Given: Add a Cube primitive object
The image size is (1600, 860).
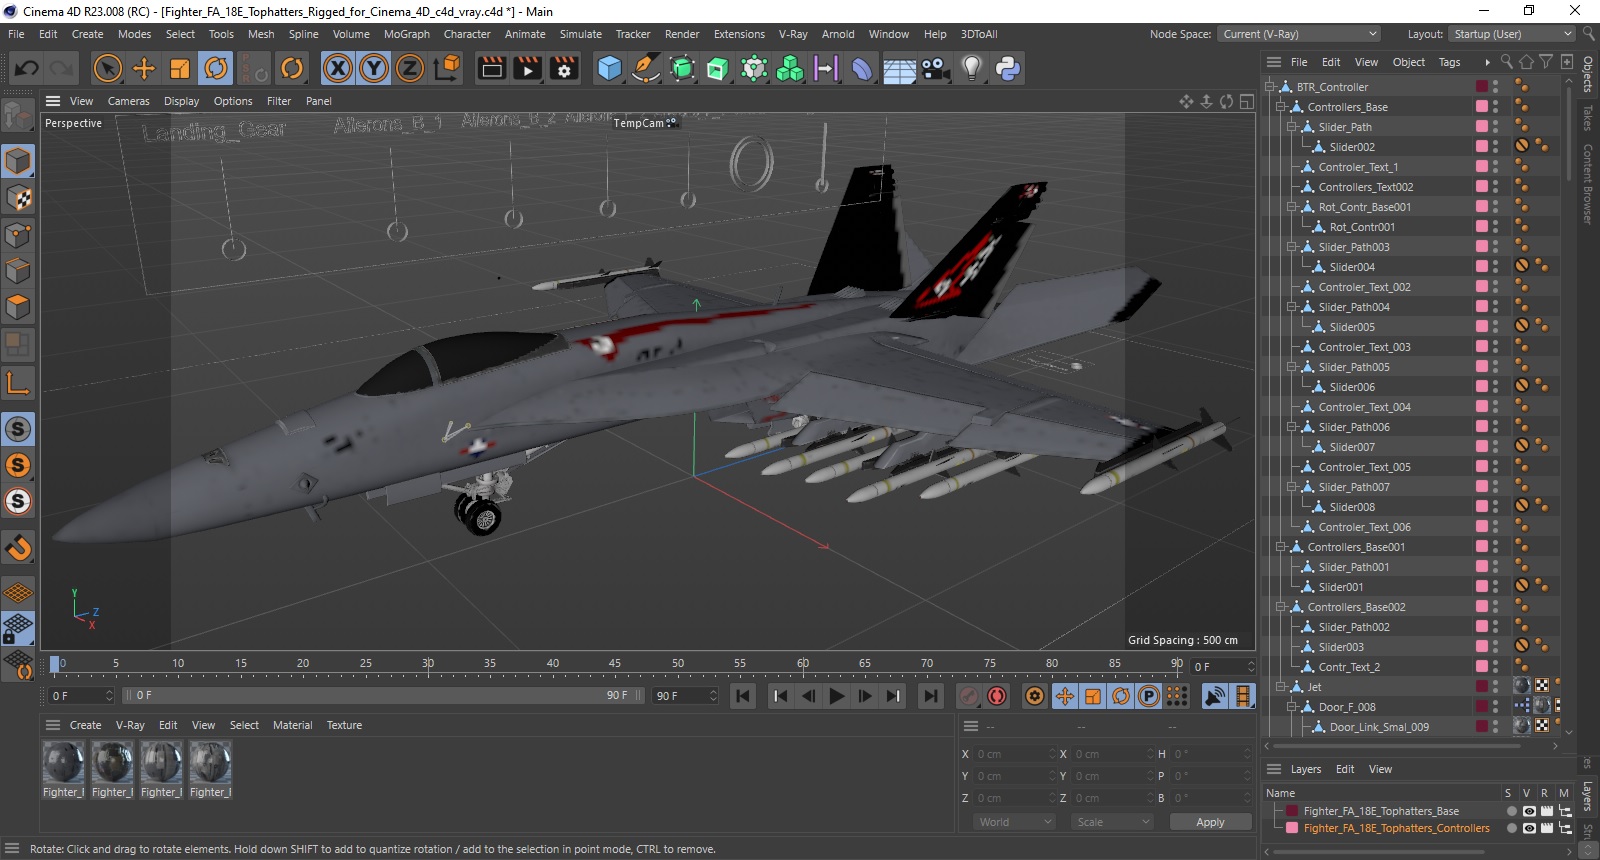Looking at the screenshot, I should pyautogui.click(x=609, y=68).
